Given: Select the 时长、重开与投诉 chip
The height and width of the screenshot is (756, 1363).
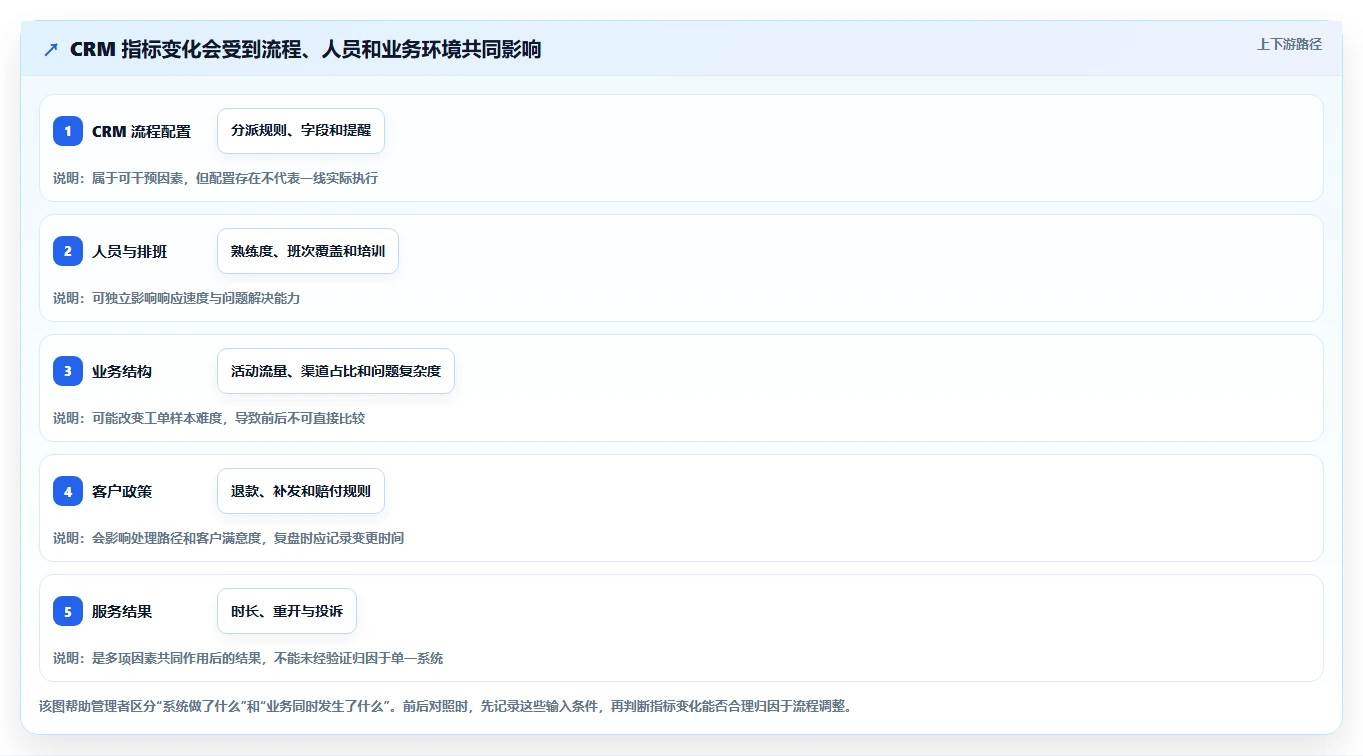Looking at the screenshot, I should pos(287,611).
